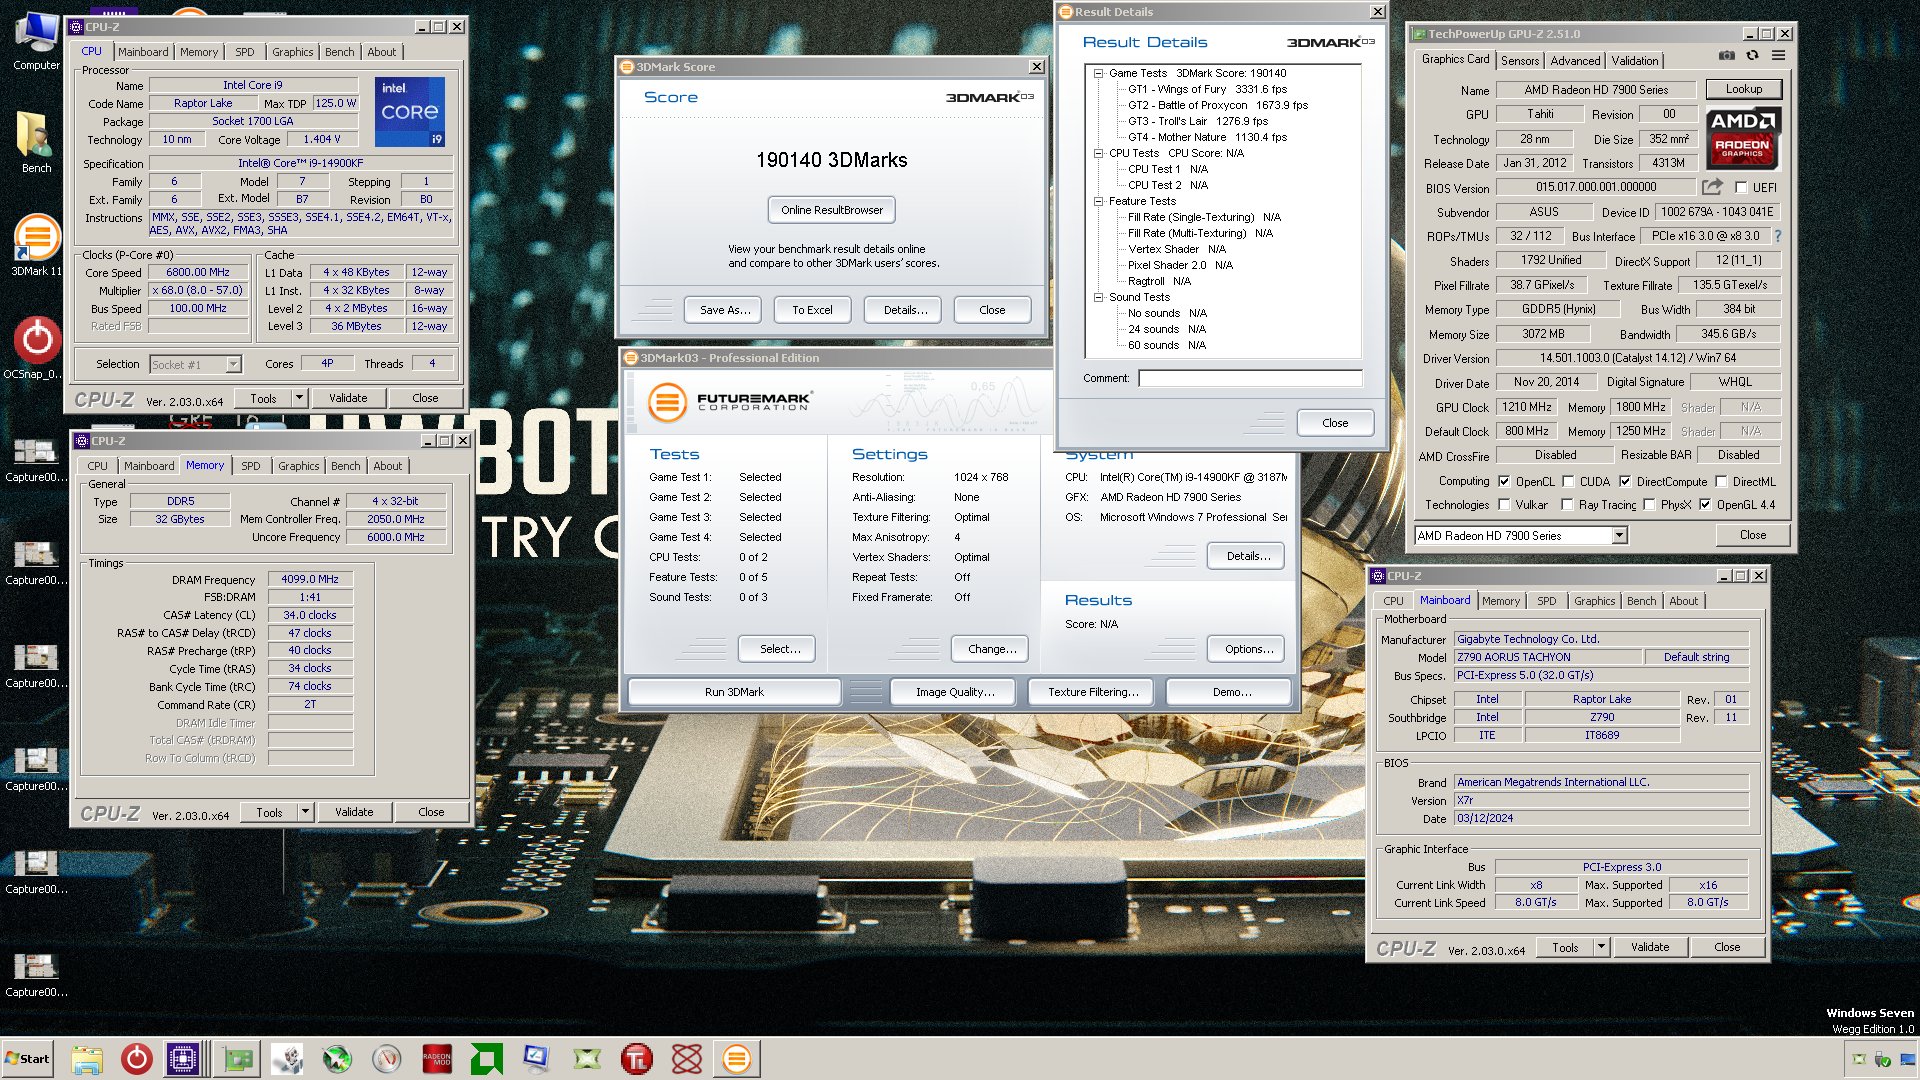
Task: Open Tools dropdown arrow in CPU-Z Memory window
Action: 305,812
